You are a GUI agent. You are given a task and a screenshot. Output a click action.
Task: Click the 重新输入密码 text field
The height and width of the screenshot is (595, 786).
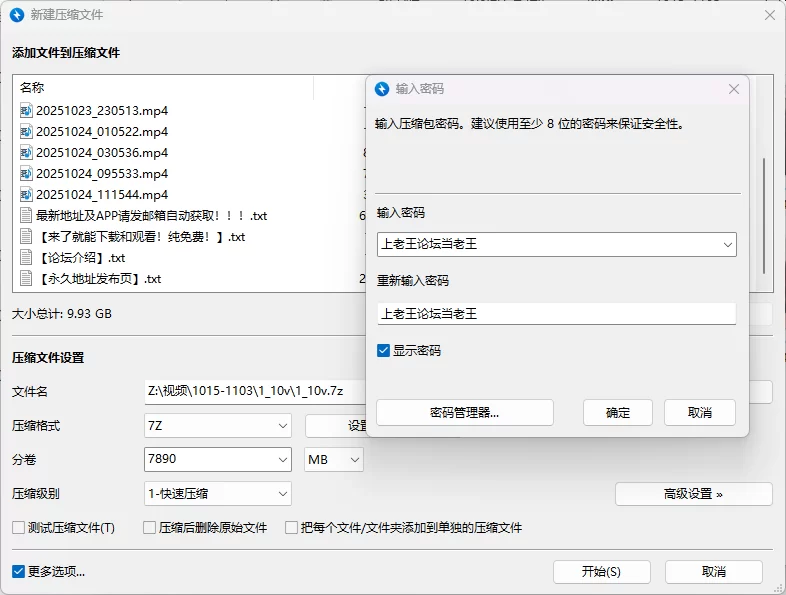tap(556, 314)
